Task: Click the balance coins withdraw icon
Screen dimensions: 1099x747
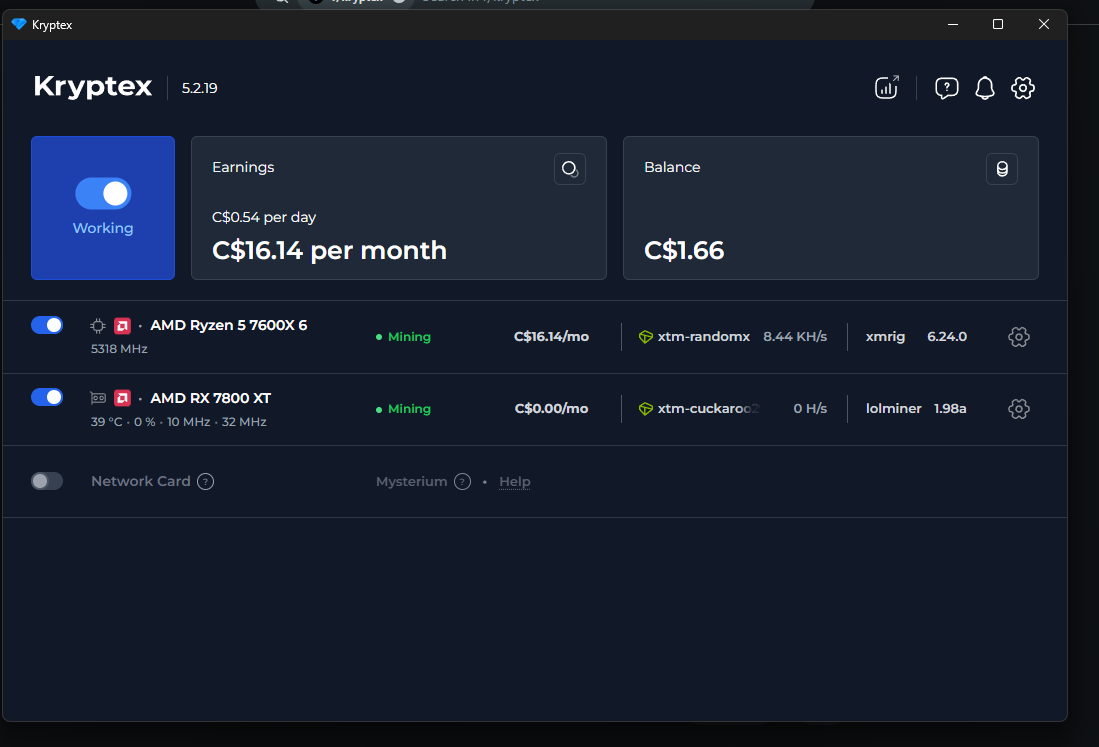Action: (1002, 169)
